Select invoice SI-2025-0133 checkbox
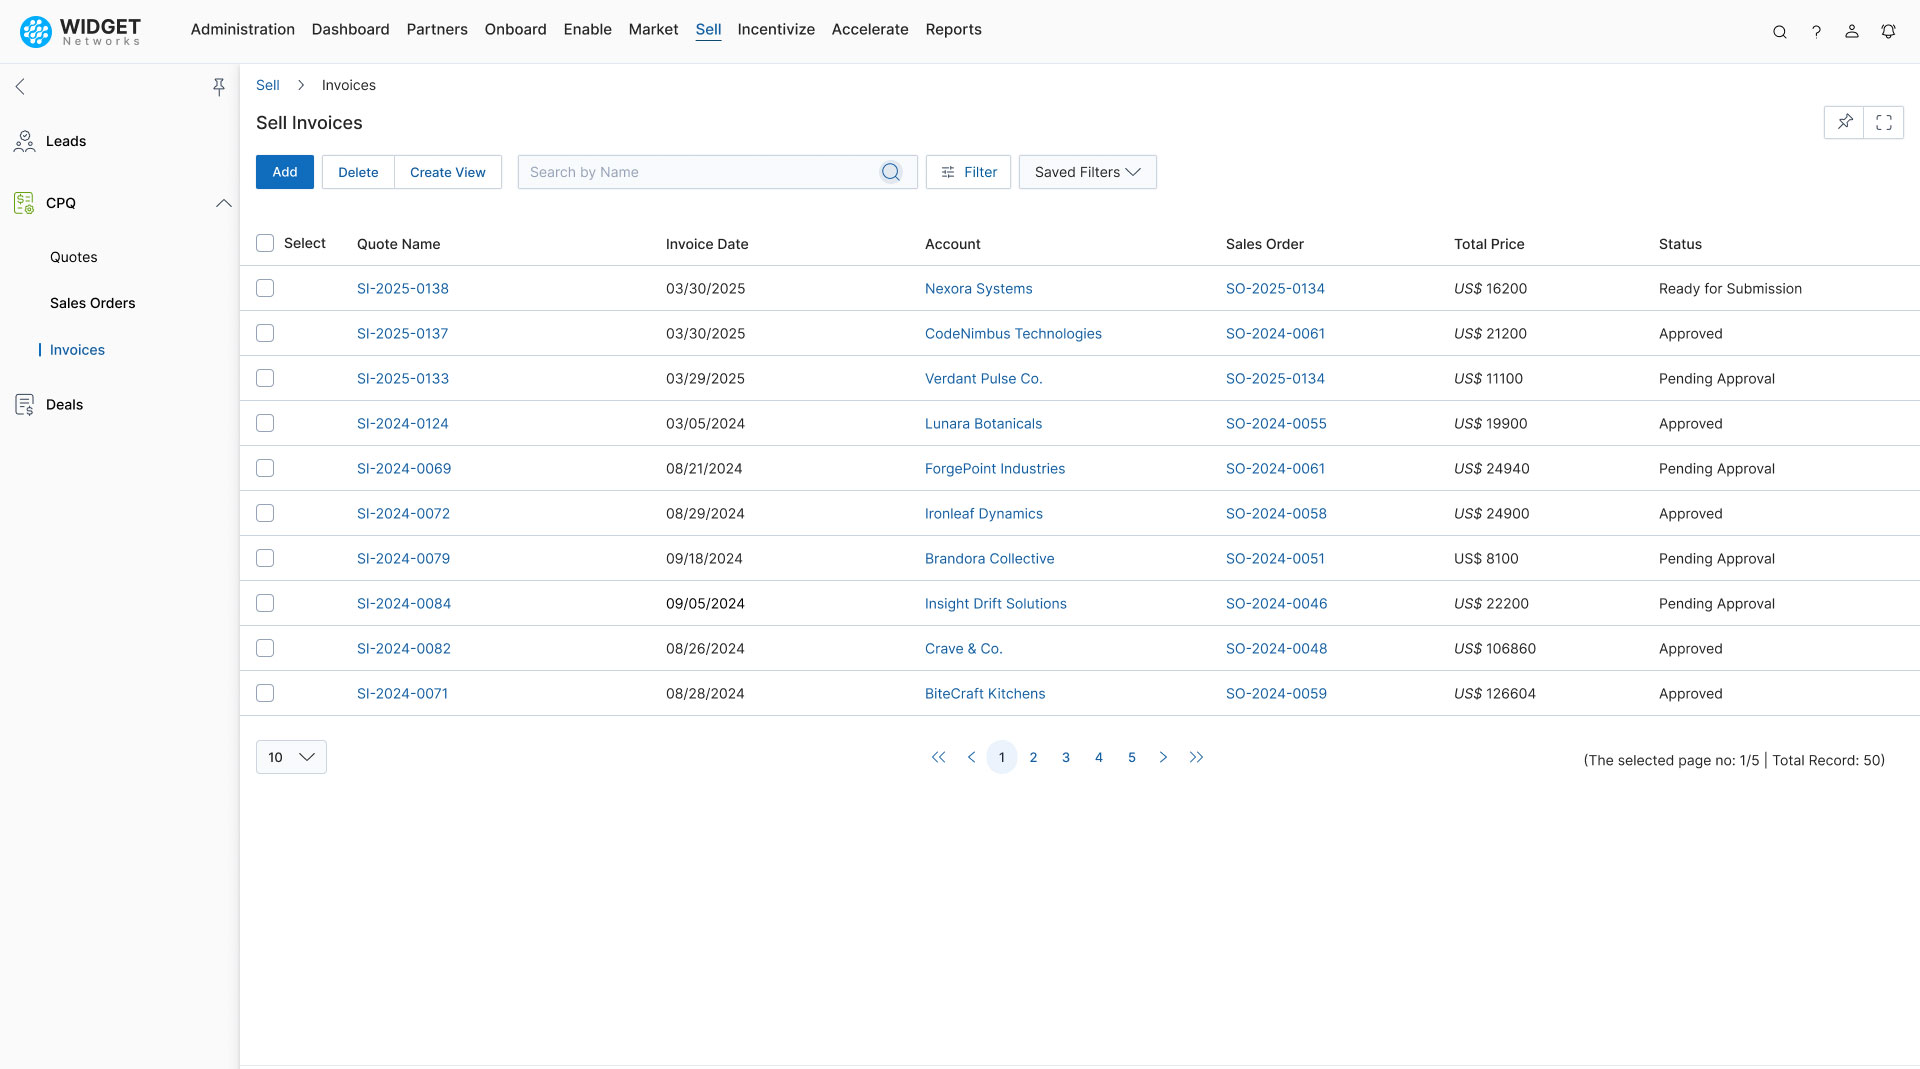 265,378
